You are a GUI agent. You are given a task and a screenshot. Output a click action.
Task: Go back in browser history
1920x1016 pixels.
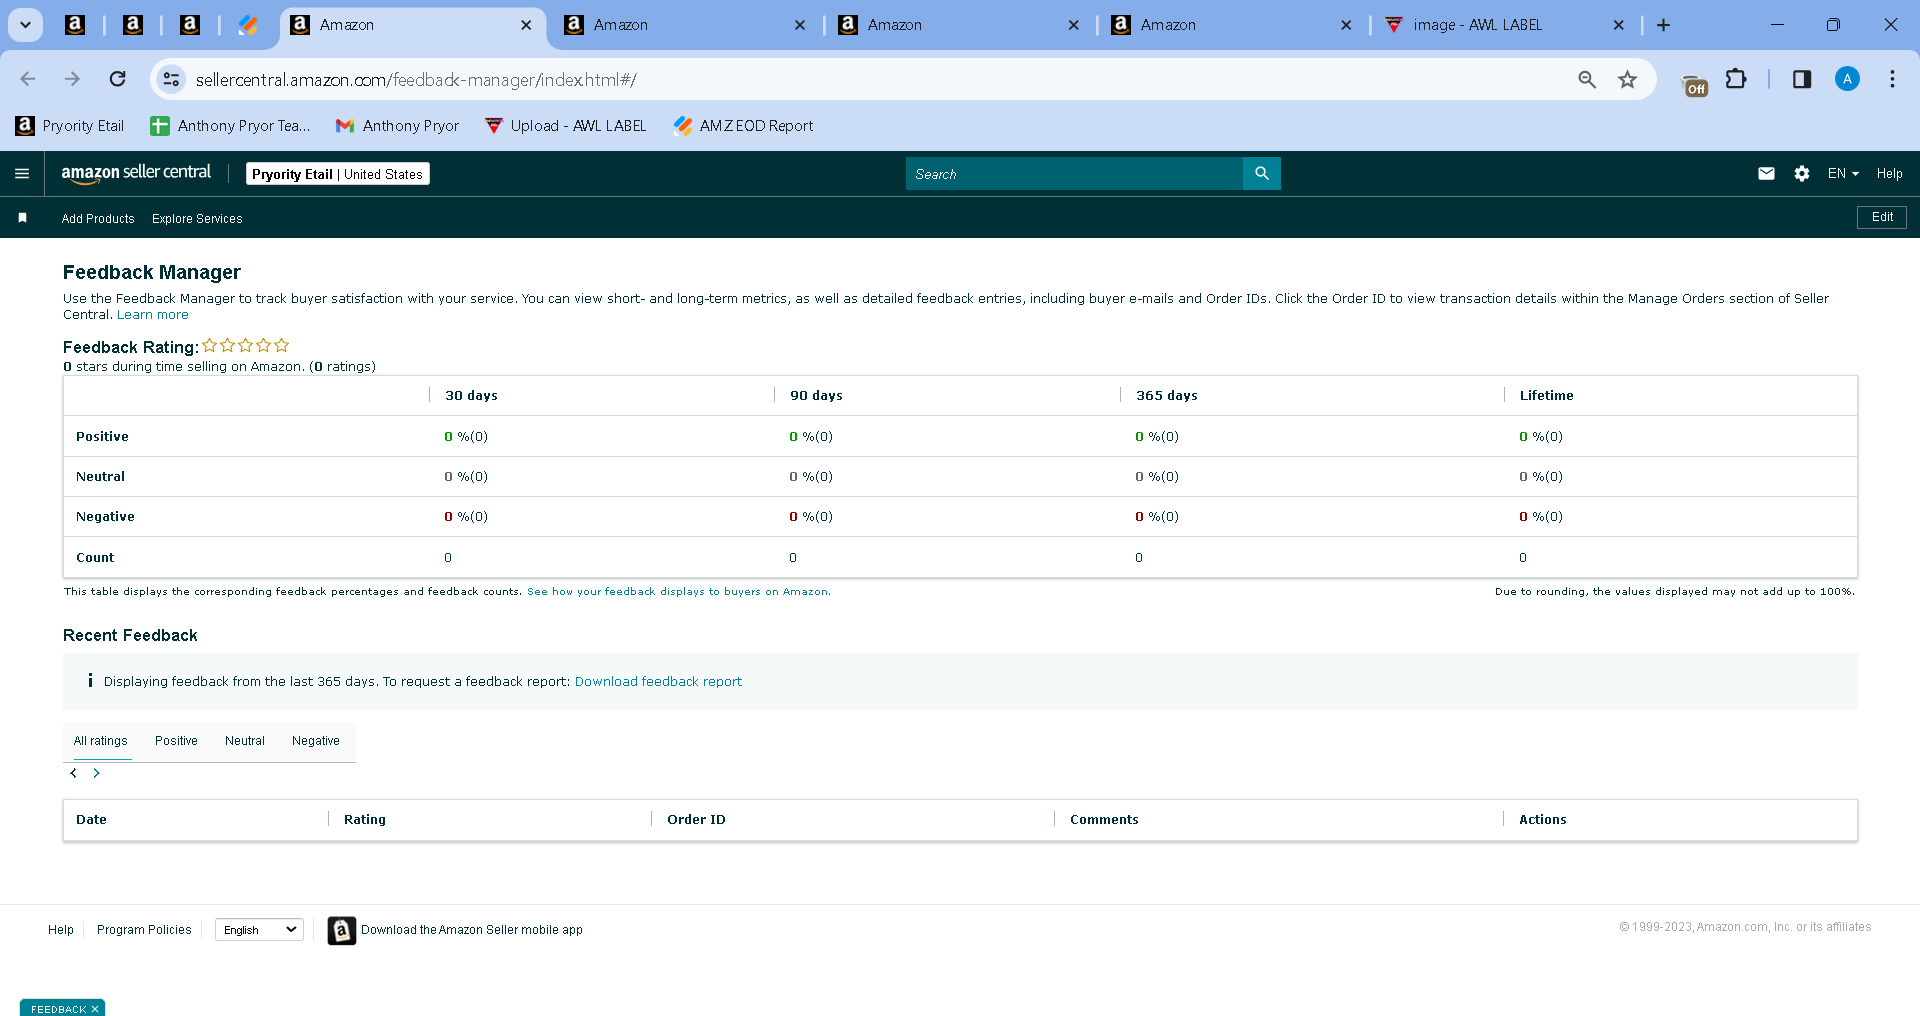click(28, 79)
